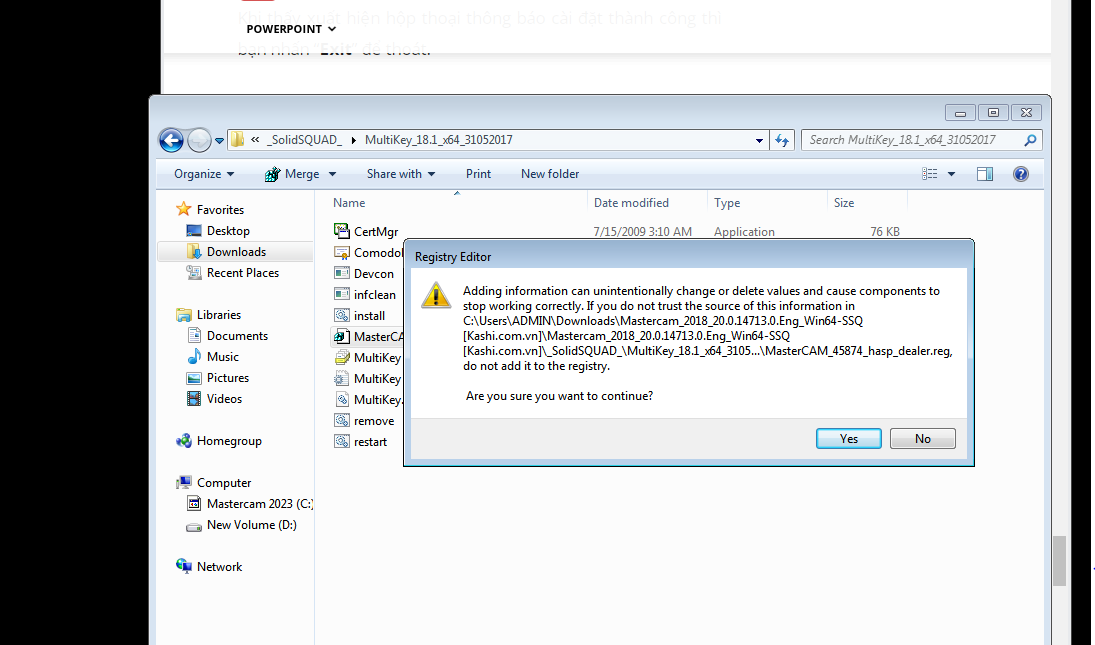
Task: Click the Help question mark icon
Action: 1020,174
